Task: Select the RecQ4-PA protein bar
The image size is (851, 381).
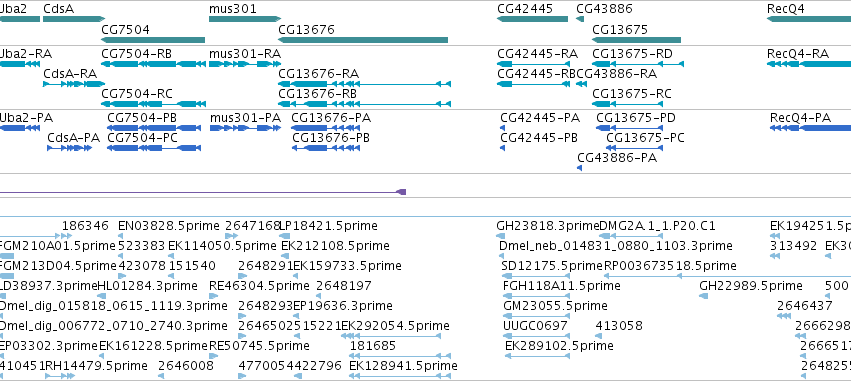Action: 810,128
